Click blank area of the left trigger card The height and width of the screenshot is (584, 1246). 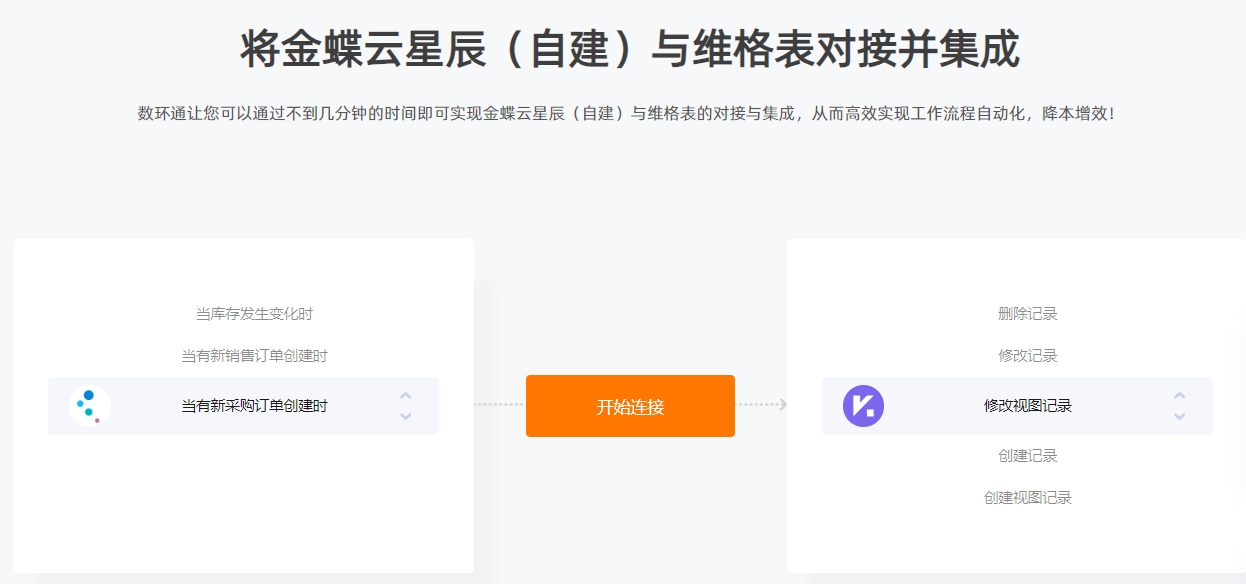[243, 510]
